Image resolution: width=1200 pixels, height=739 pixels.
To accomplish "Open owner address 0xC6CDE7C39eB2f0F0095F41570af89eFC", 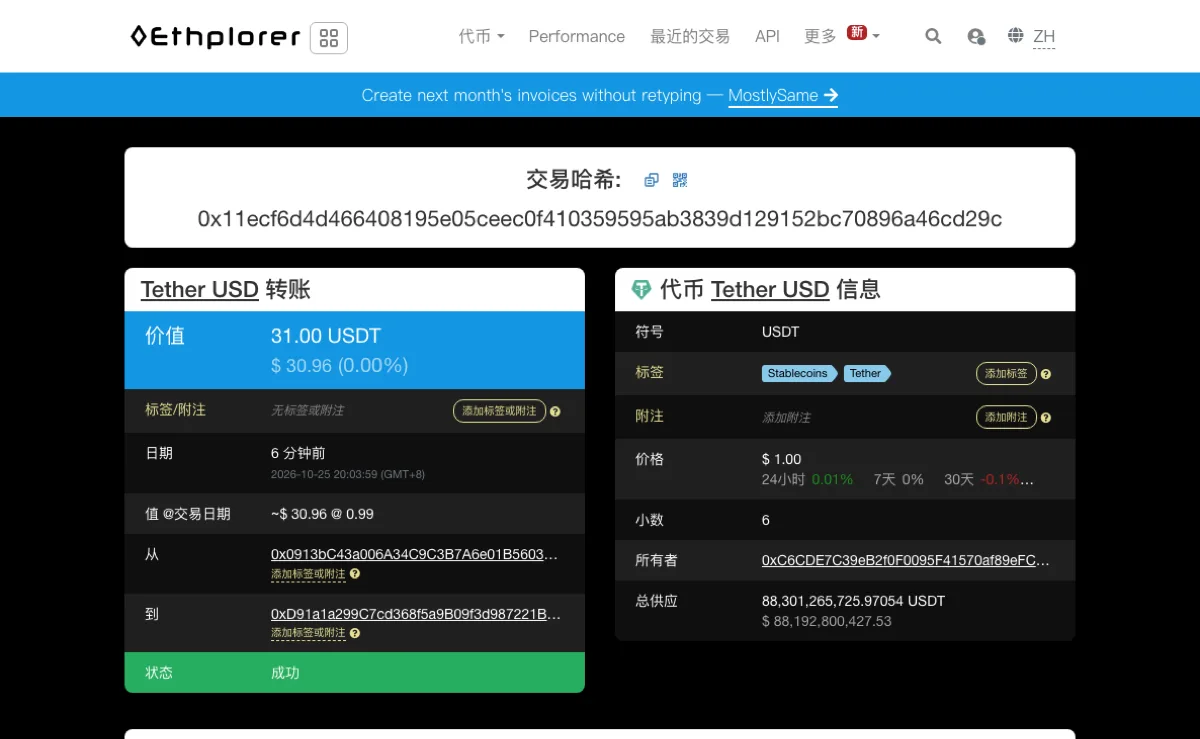I will point(906,561).
